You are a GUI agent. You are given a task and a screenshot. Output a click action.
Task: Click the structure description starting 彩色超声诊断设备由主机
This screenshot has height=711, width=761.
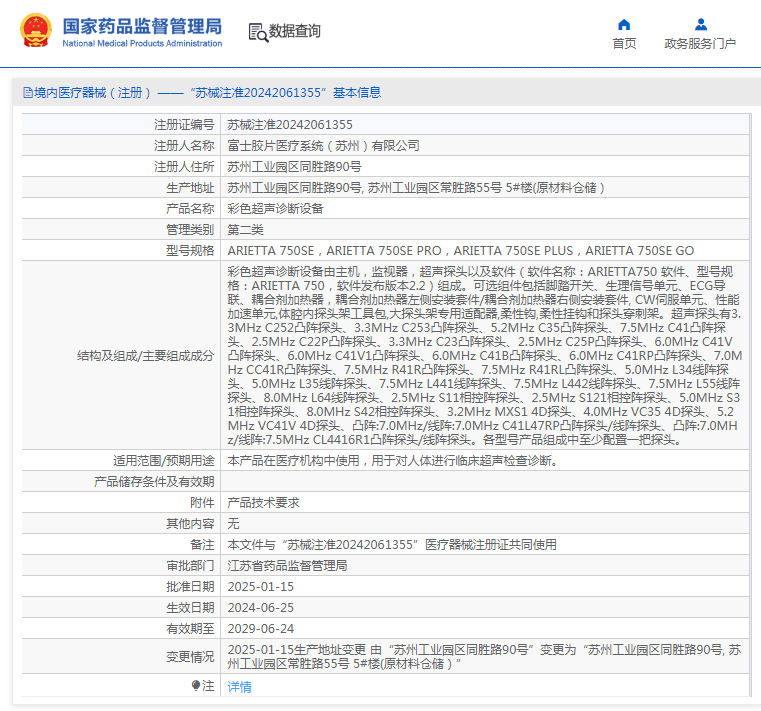pyautogui.click(x=484, y=356)
